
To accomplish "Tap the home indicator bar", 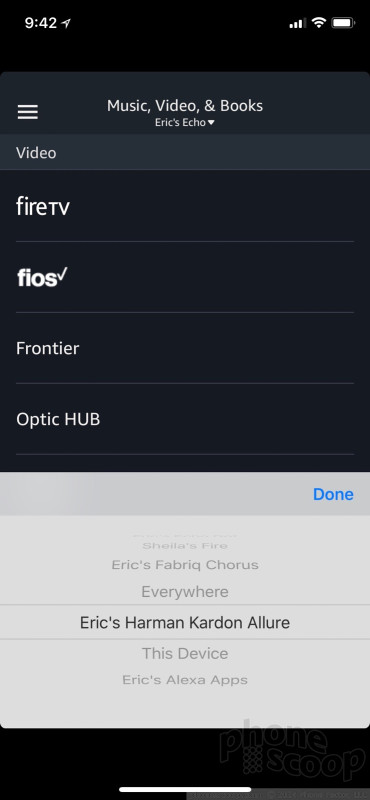I will 185,789.
